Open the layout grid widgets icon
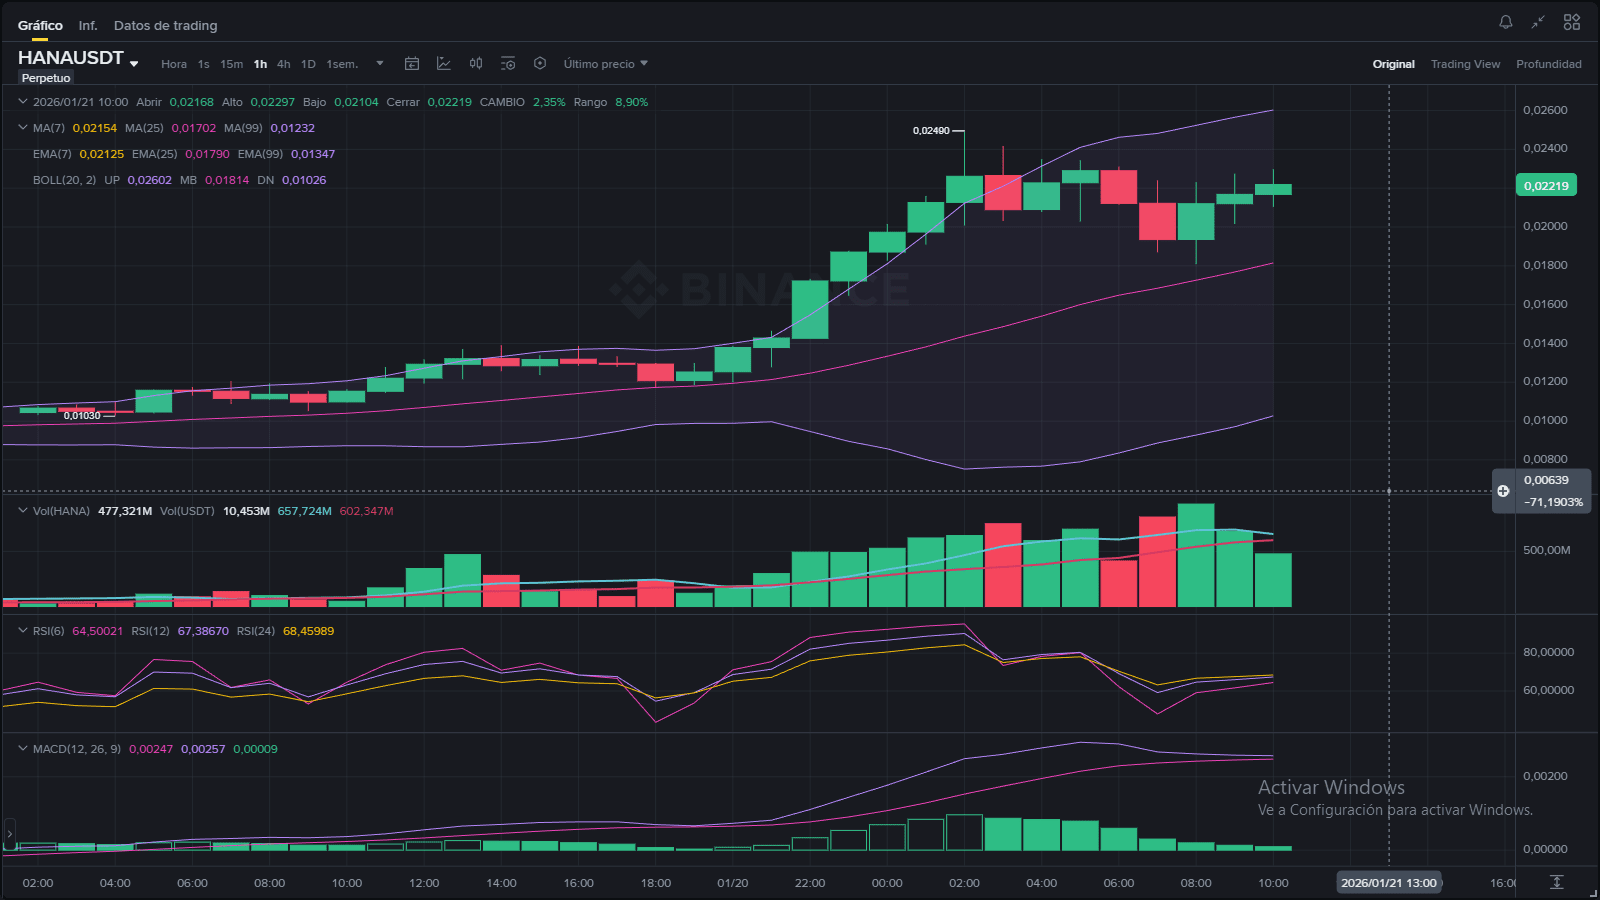 click(1572, 22)
